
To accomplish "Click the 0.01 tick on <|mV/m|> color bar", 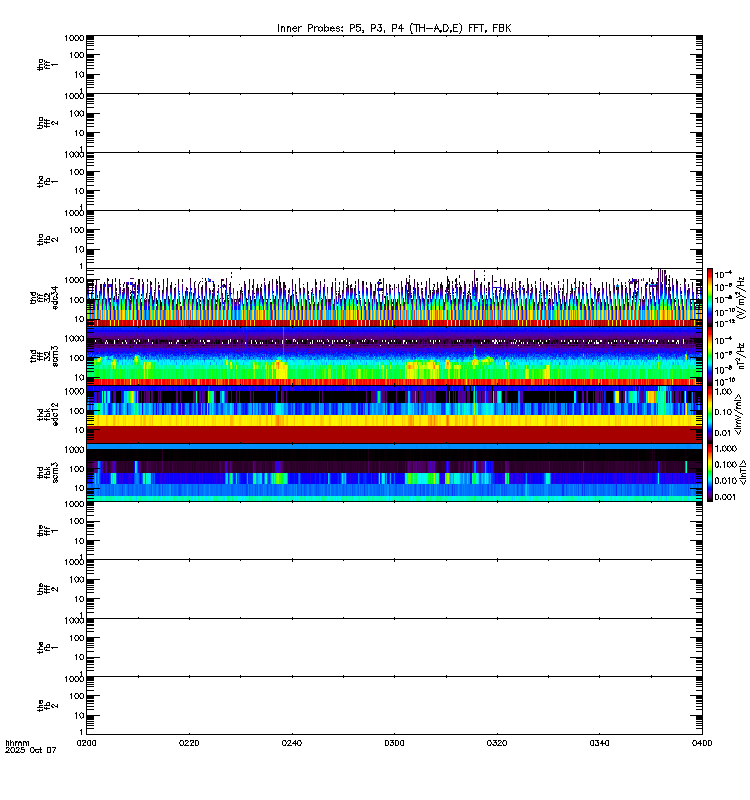I will (723, 433).
